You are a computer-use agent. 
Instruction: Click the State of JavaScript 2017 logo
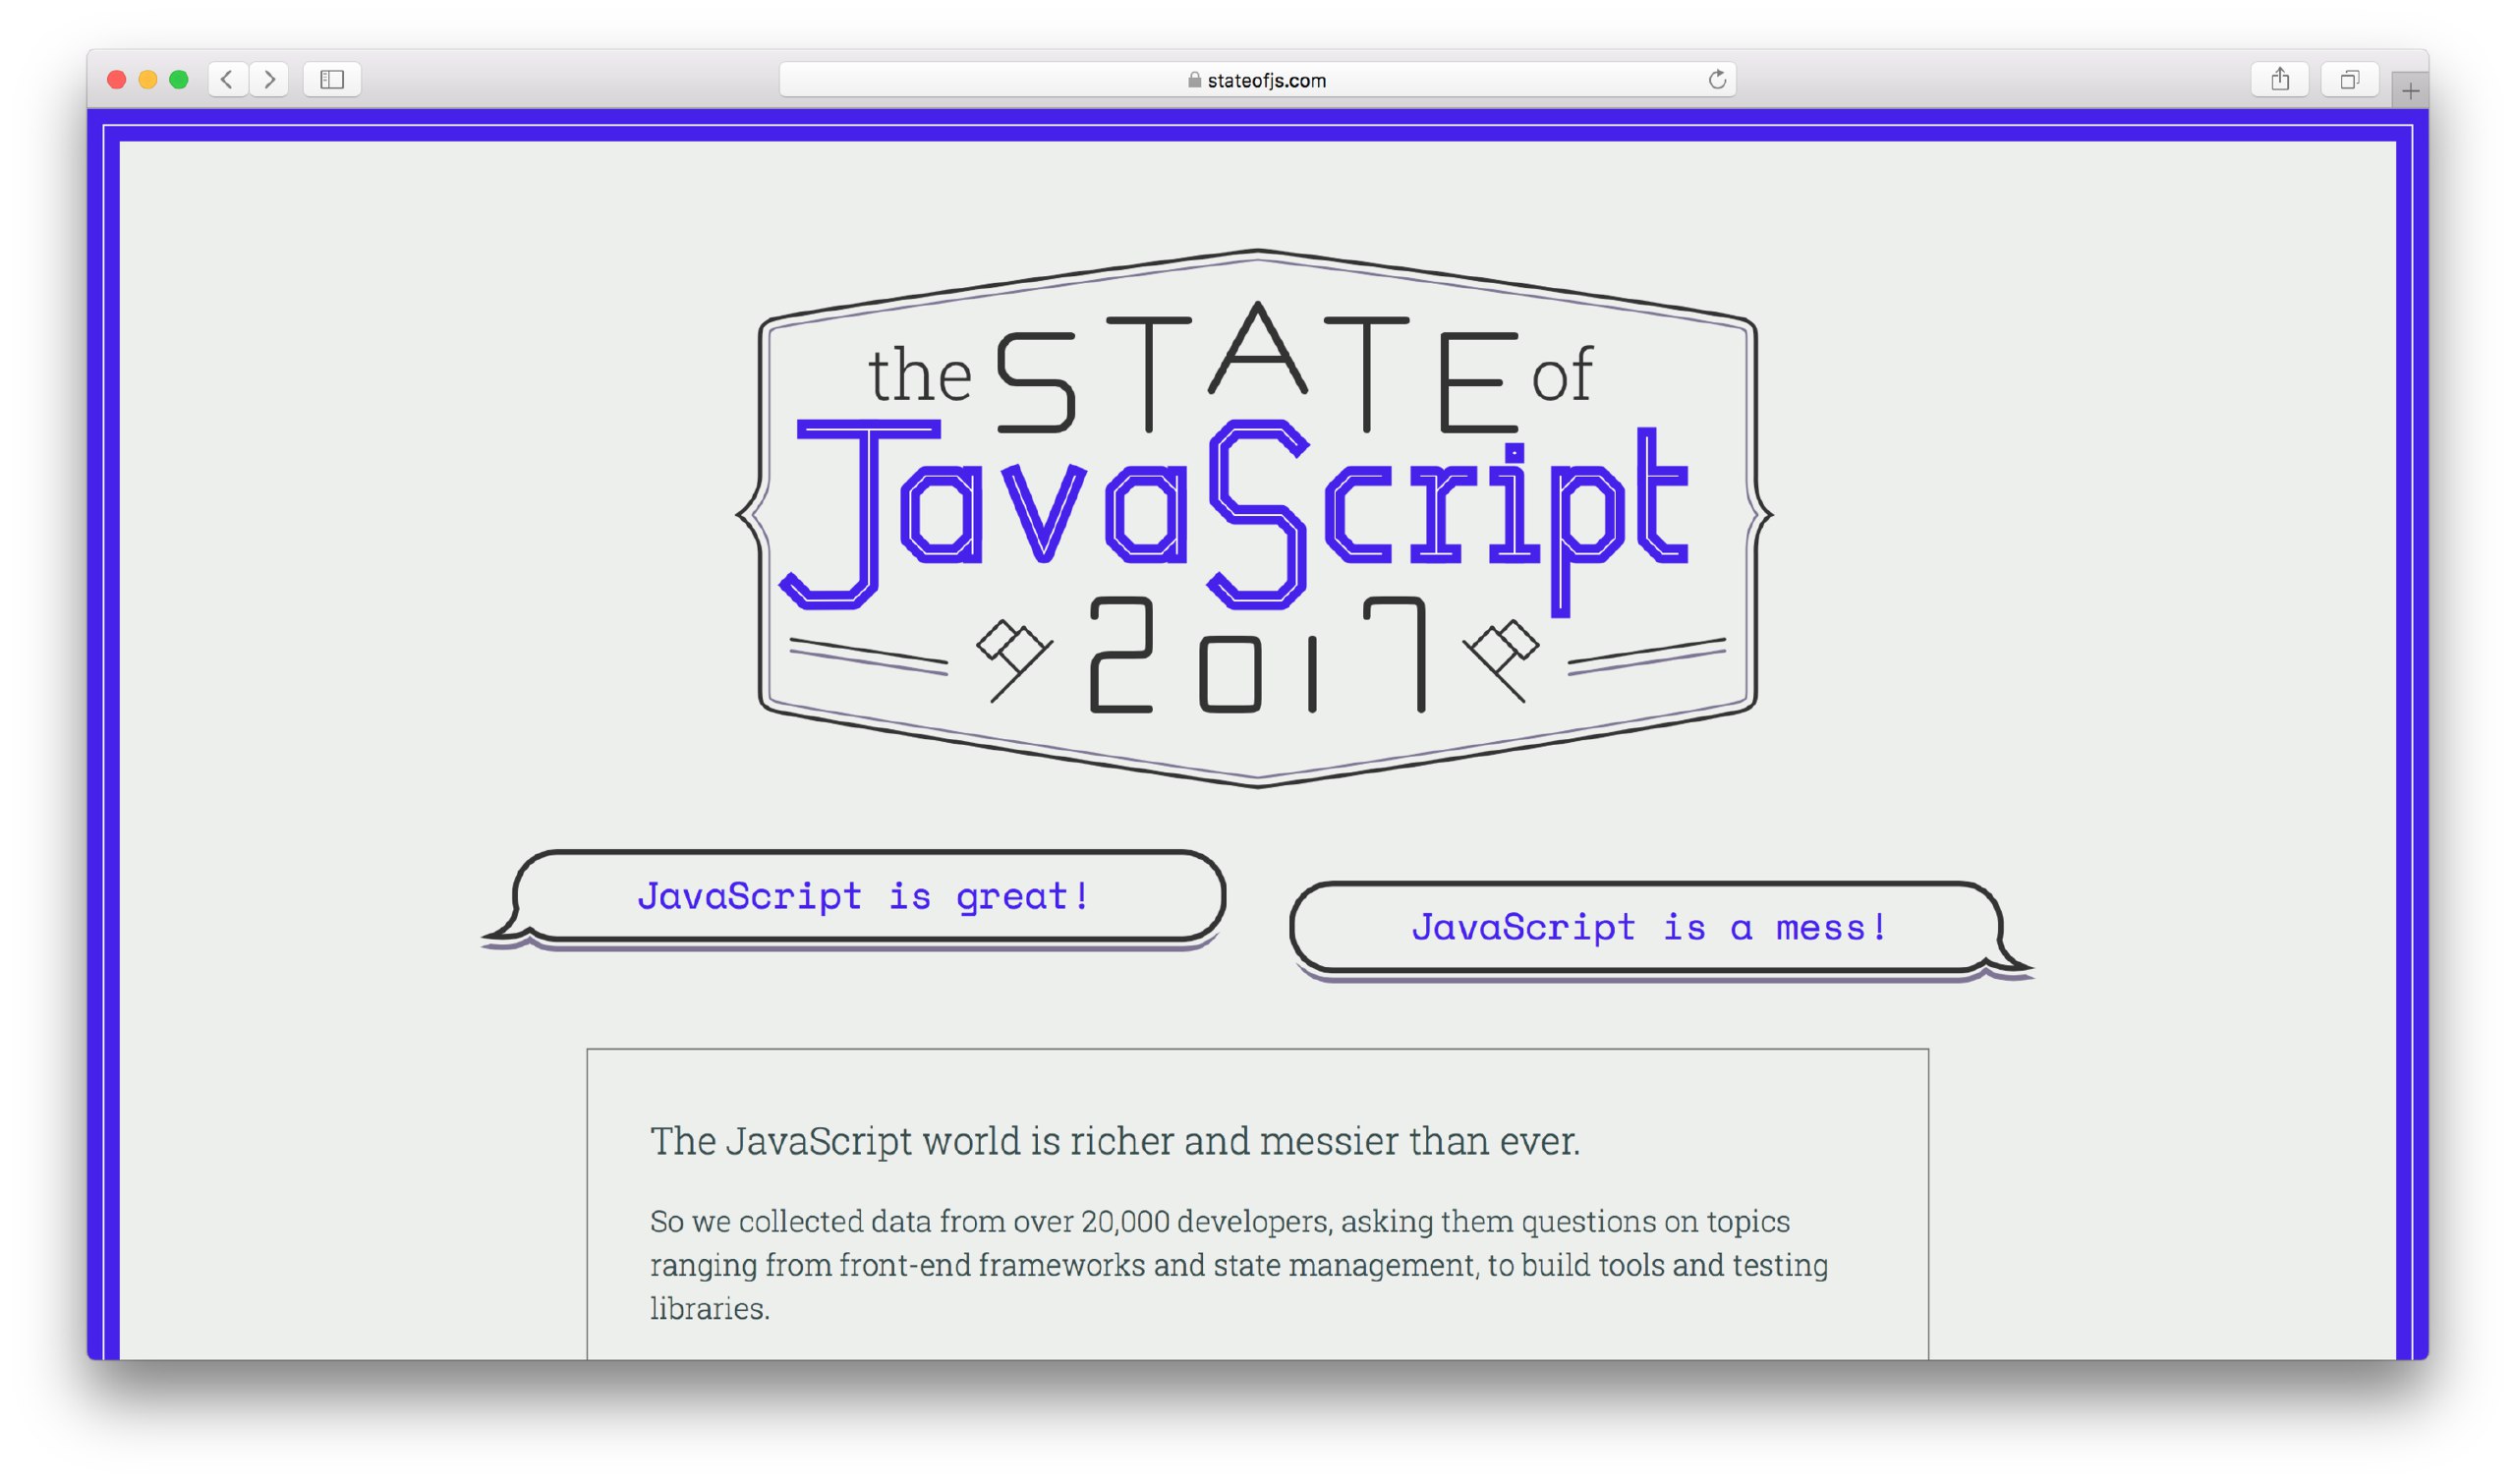coord(1256,518)
